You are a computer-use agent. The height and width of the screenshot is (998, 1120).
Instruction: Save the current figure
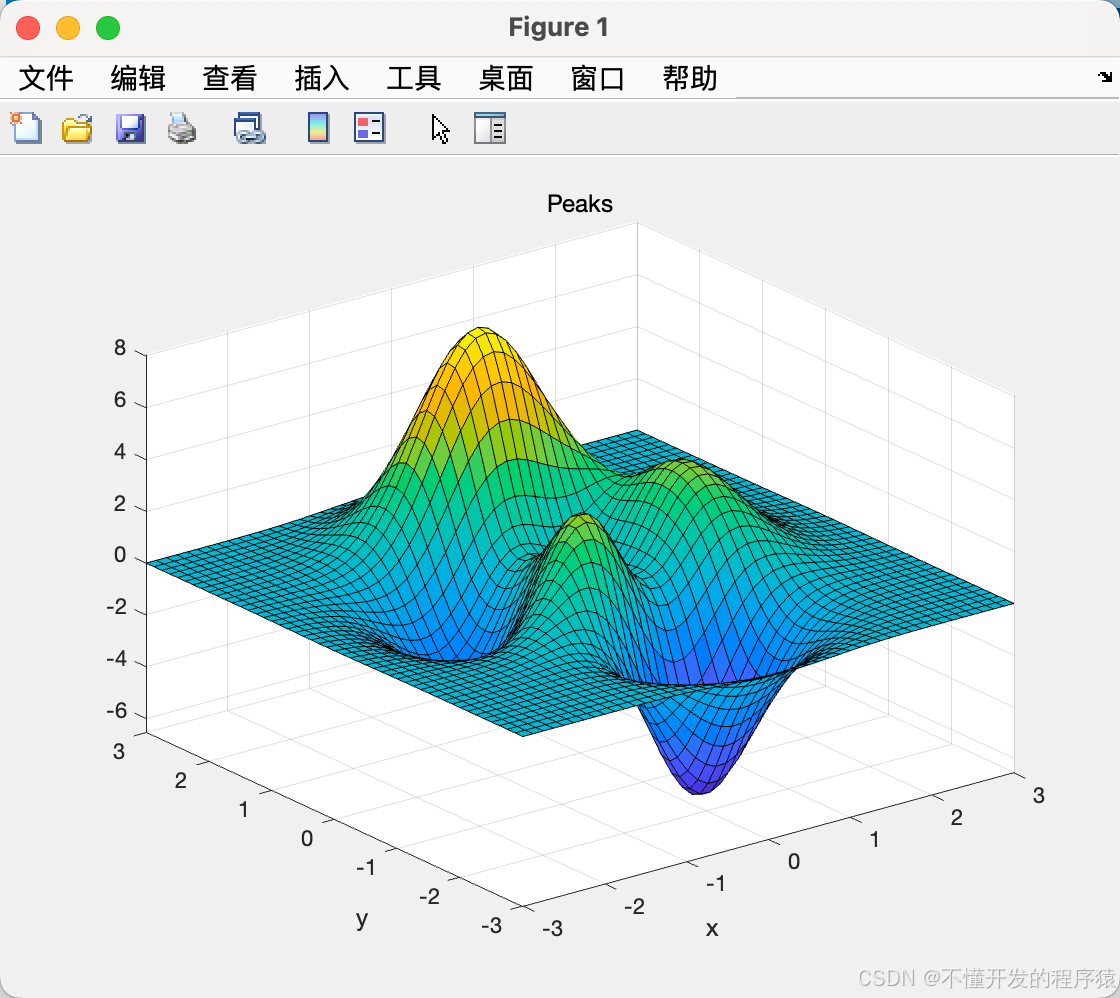(130, 128)
